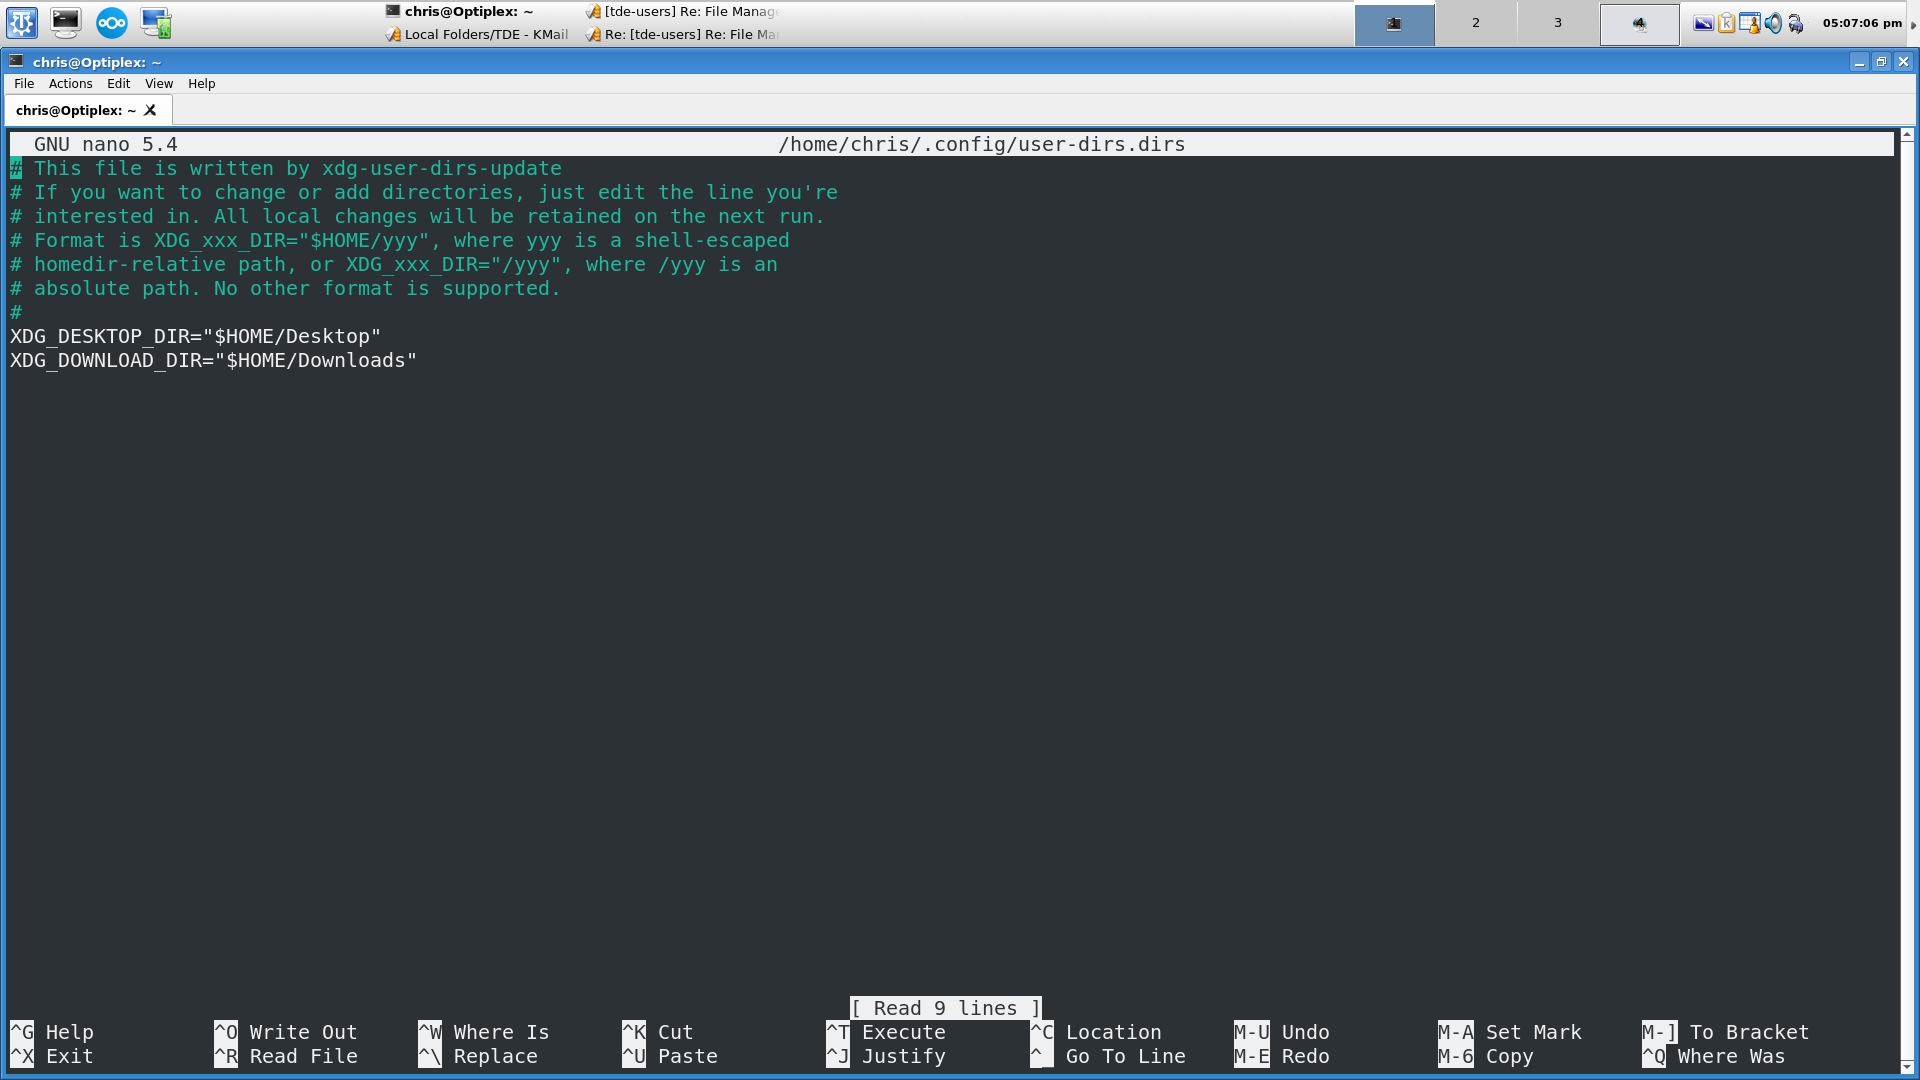The width and height of the screenshot is (1920, 1080).
Task: Place cursor on XDG_DOWNLOAD_DIR line
Action: point(214,361)
